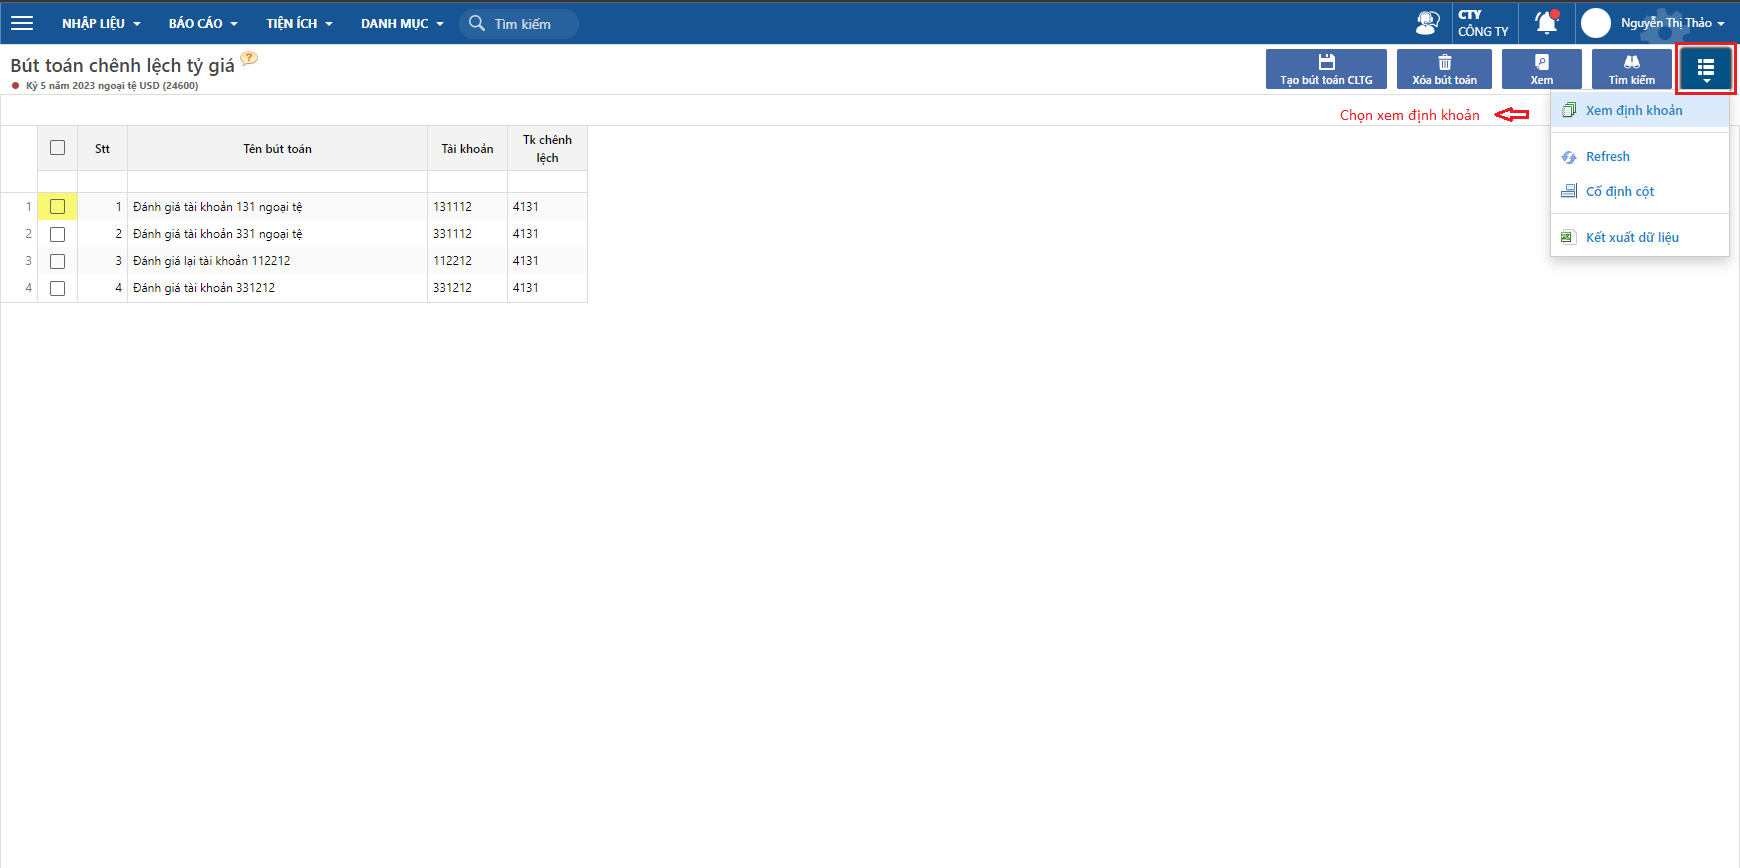Check row 'Đánh giá lại tài khoản 112212'
The image size is (1740, 868).
(58, 261)
